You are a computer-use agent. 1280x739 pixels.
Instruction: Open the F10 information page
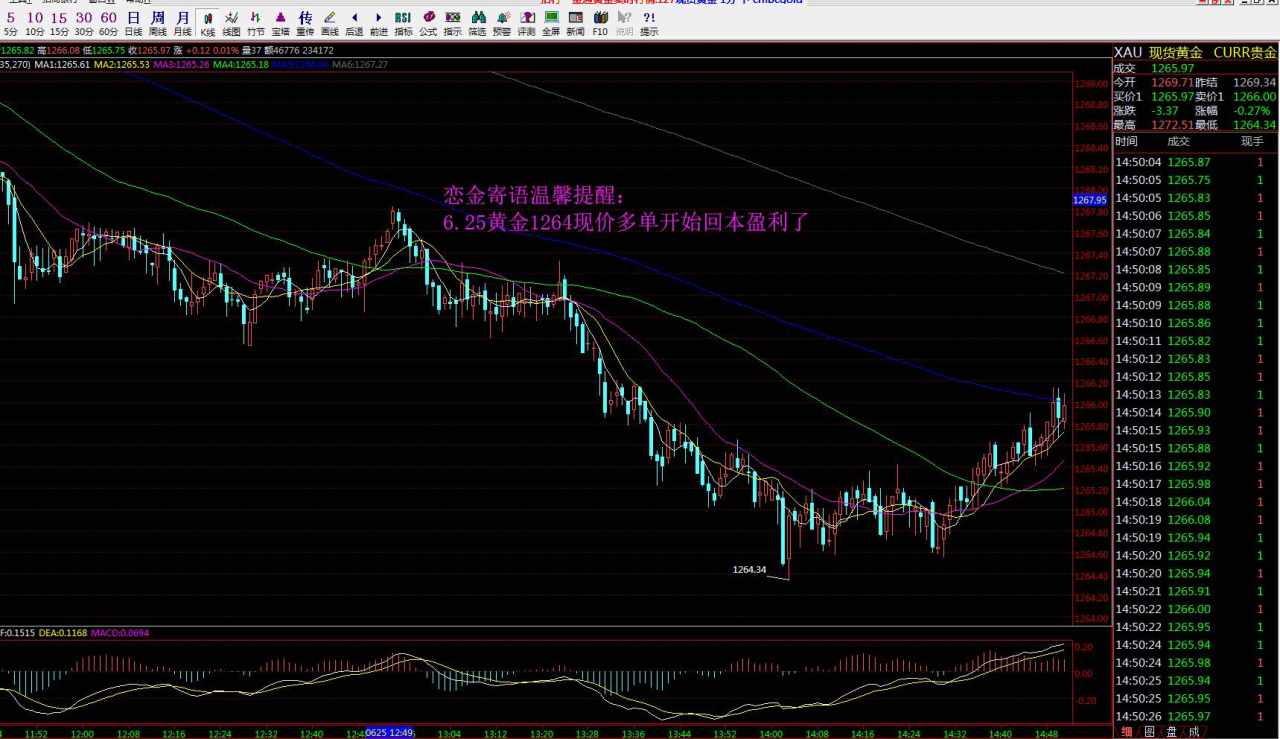coord(600,23)
